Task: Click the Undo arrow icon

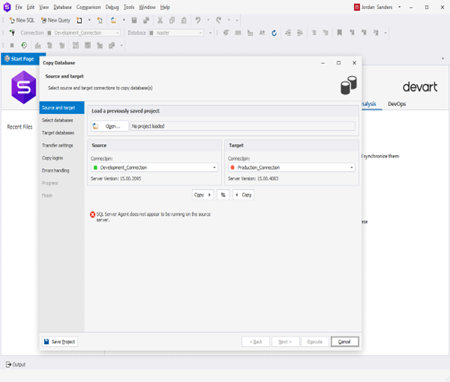Action: click(198, 20)
